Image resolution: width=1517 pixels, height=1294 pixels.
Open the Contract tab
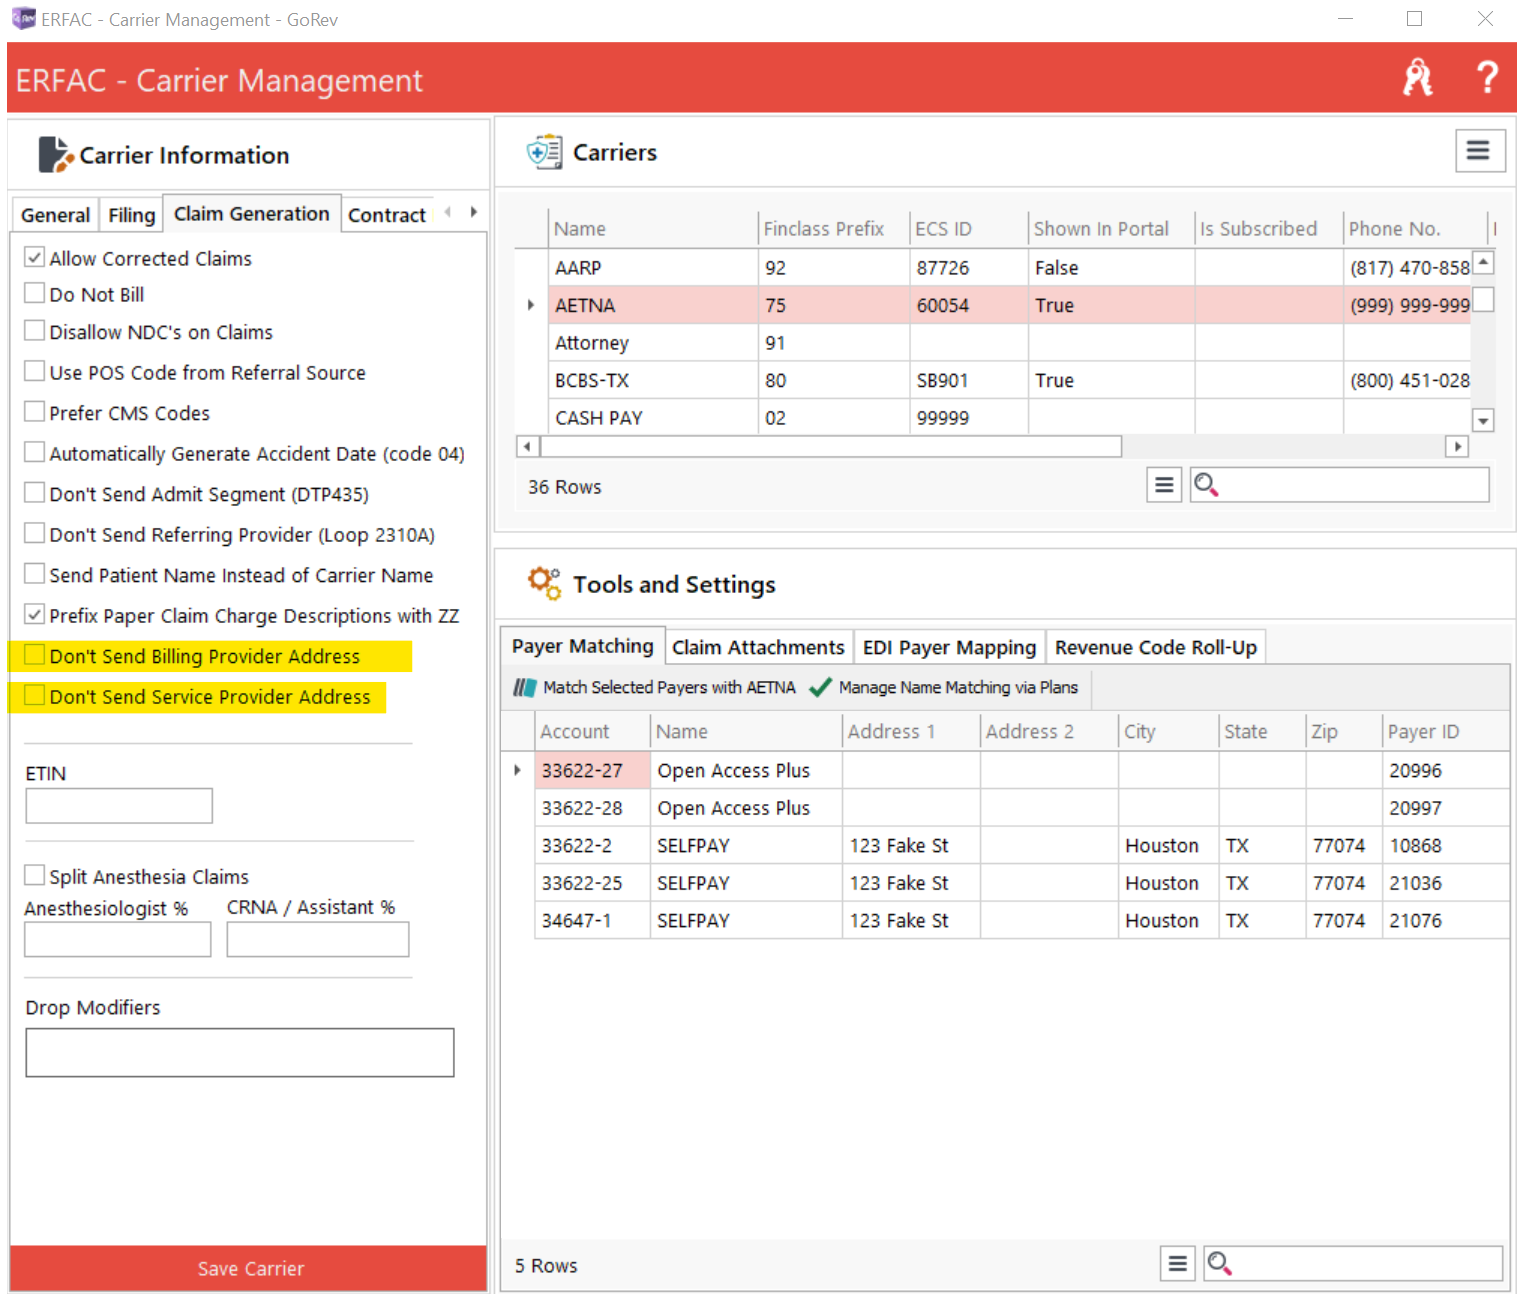point(387,215)
